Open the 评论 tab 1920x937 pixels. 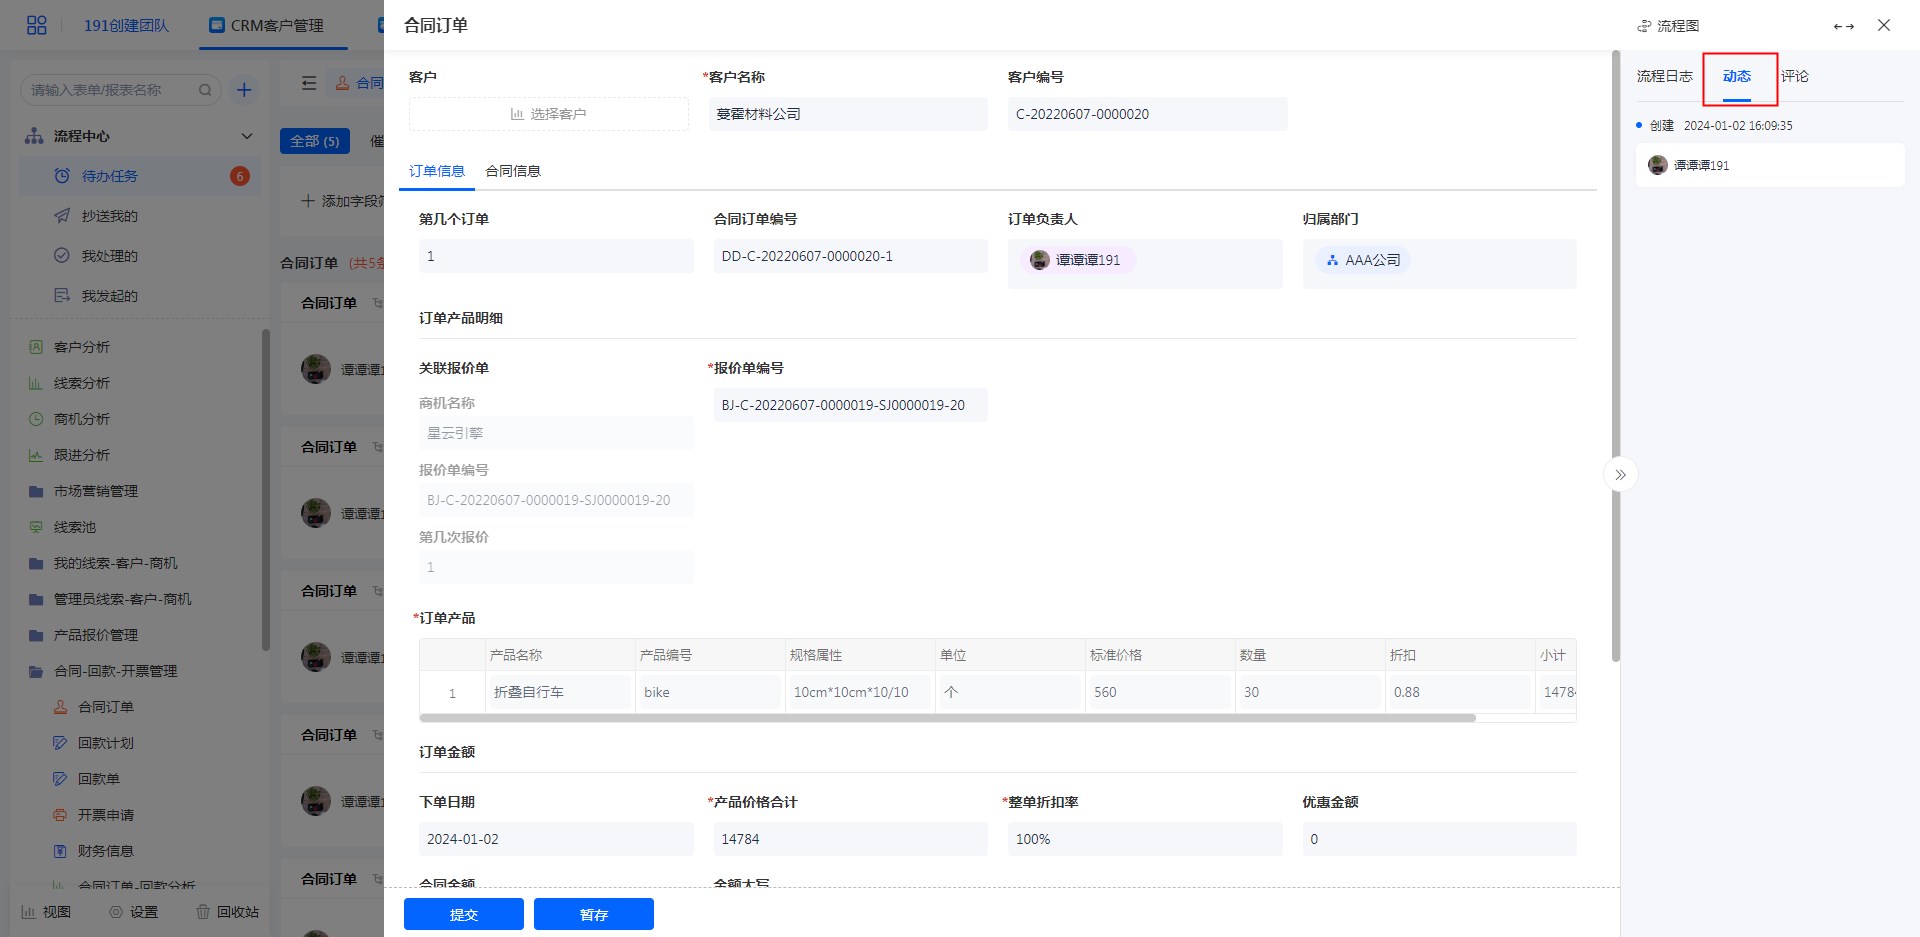(1794, 76)
